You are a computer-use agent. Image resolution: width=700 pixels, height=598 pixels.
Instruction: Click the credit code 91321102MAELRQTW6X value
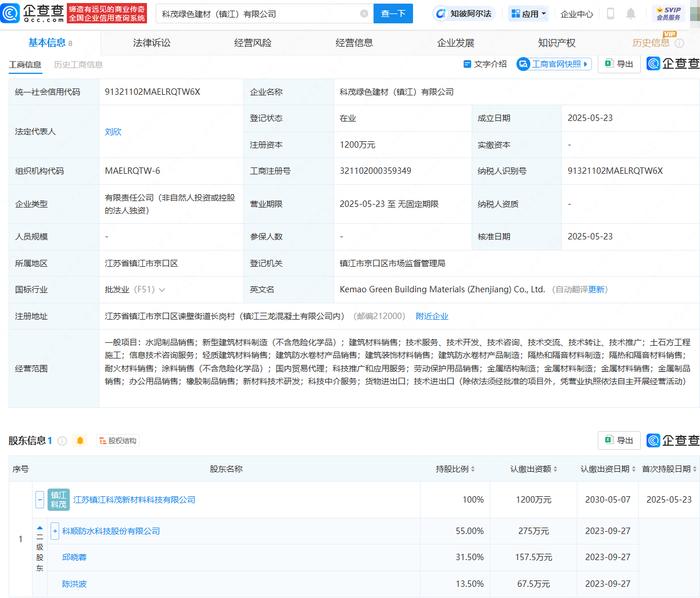click(152, 92)
